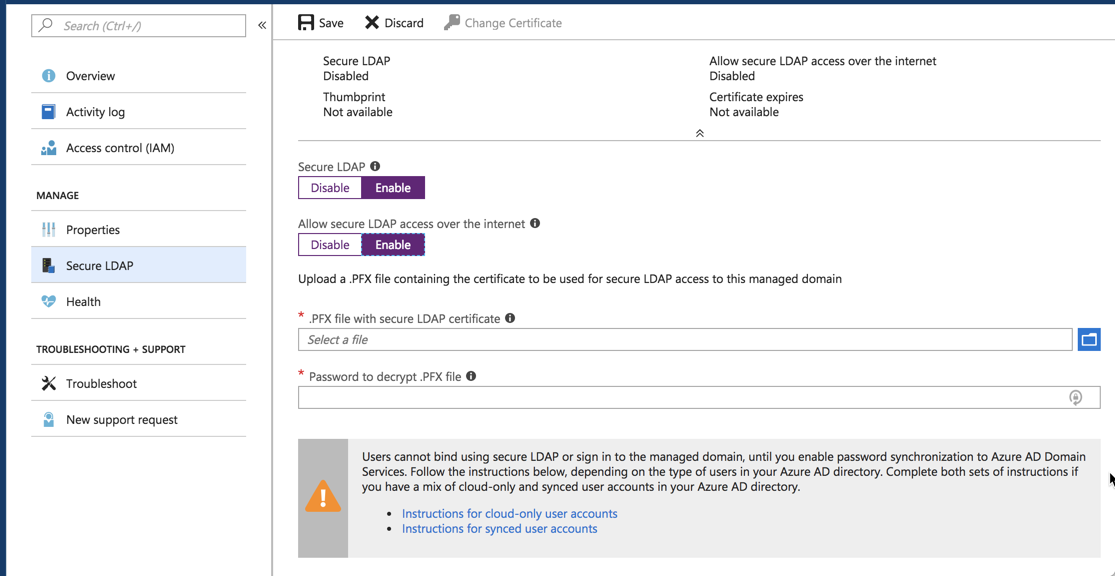1115x576 pixels.
Task: Open New support request menu item
Action: tap(139, 420)
